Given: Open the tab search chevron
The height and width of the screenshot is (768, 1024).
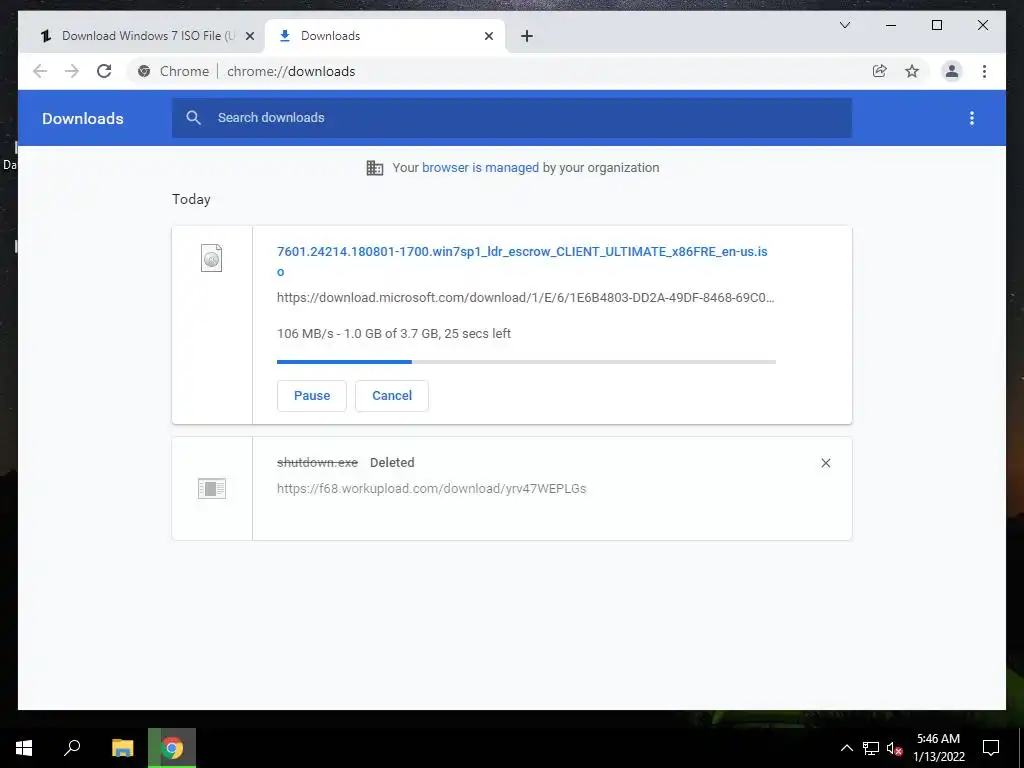Looking at the screenshot, I should point(844,25).
